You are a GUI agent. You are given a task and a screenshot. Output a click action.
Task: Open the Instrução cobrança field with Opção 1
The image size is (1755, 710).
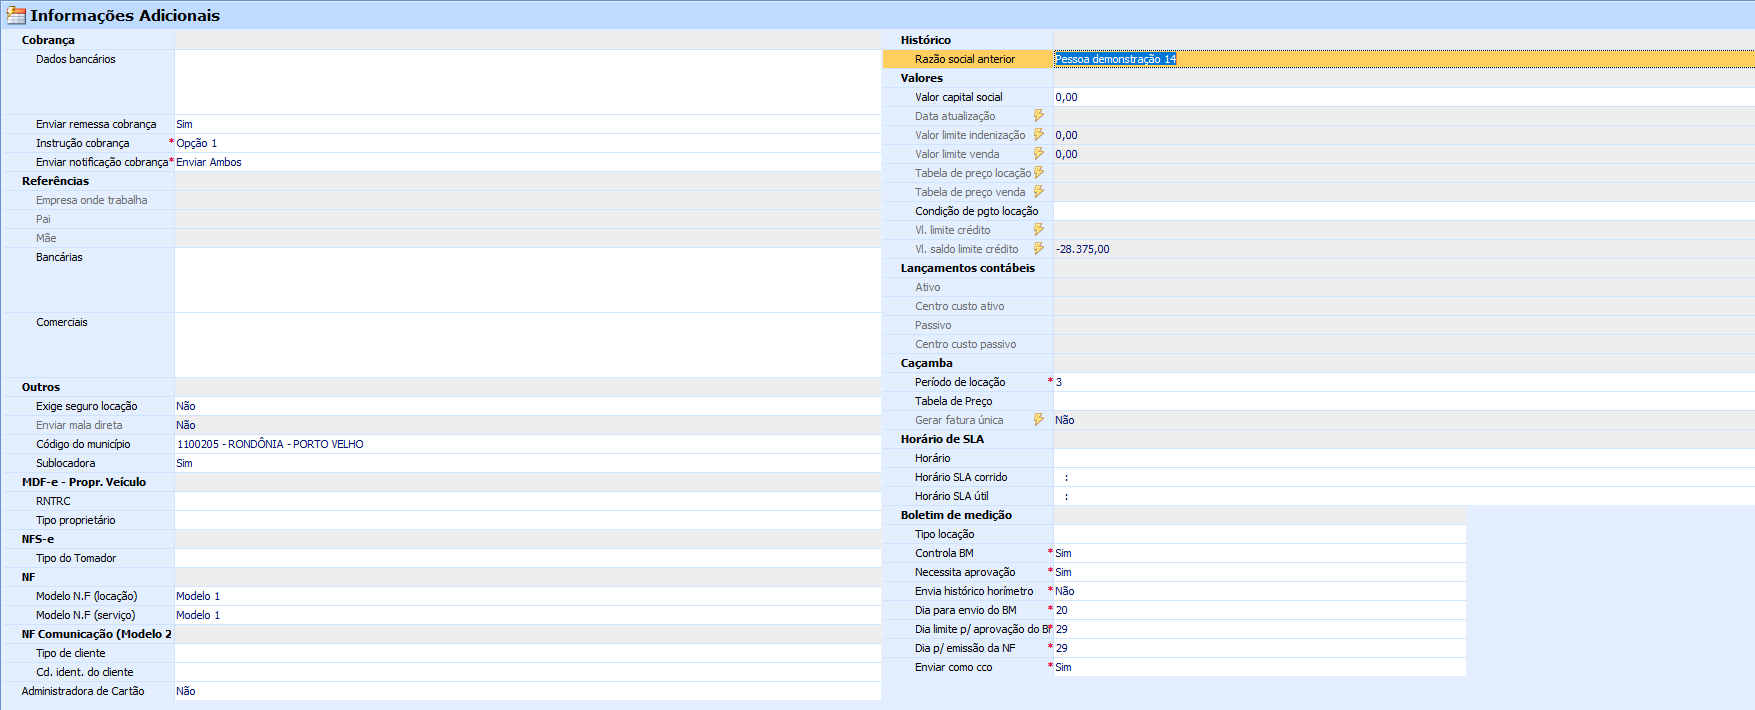528,143
